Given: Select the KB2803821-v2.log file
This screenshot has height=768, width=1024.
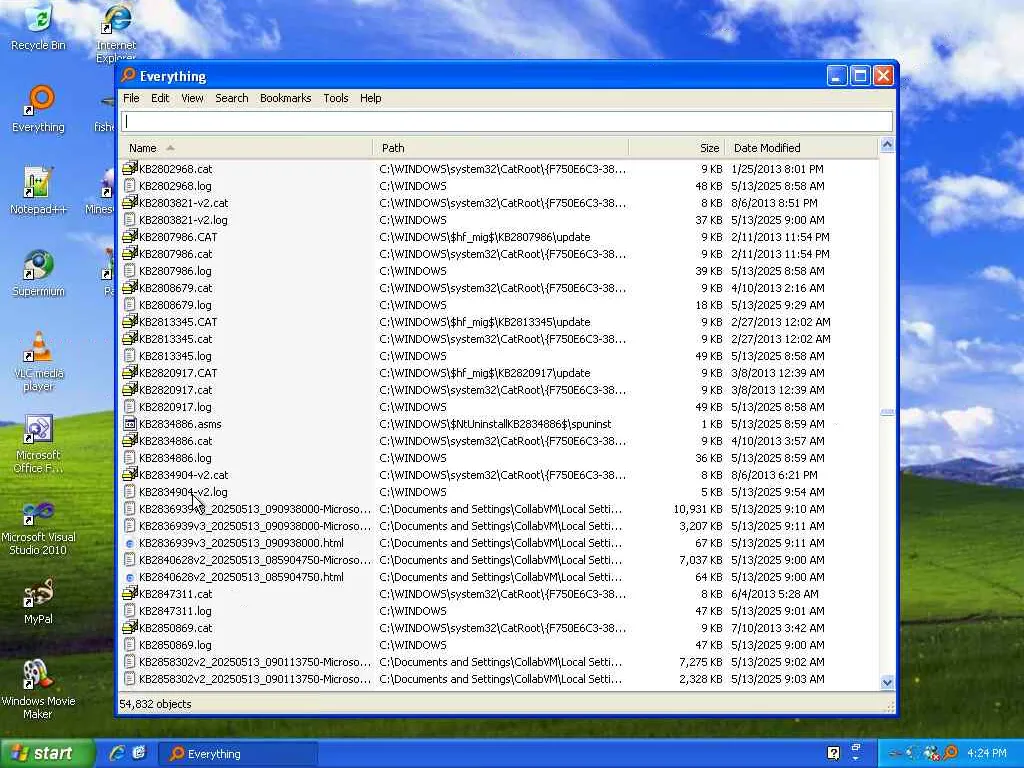Looking at the screenshot, I should click(183, 220).
